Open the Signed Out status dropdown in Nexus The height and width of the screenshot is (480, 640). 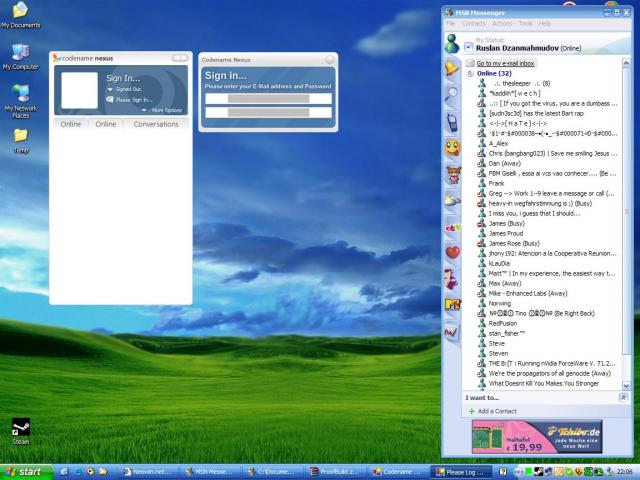tap(124, 89)
